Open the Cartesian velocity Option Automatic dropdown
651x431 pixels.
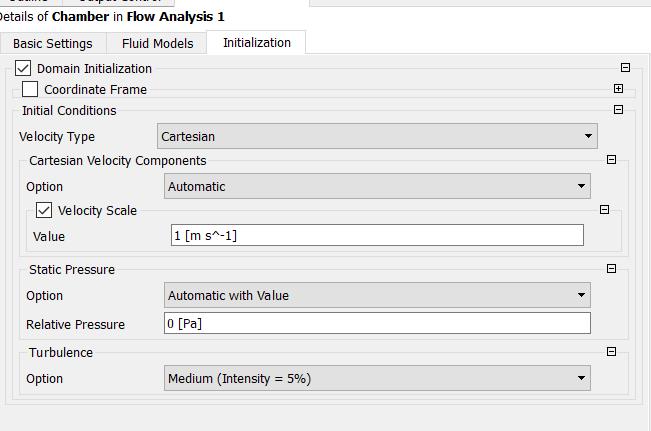(x=377, y=186)
